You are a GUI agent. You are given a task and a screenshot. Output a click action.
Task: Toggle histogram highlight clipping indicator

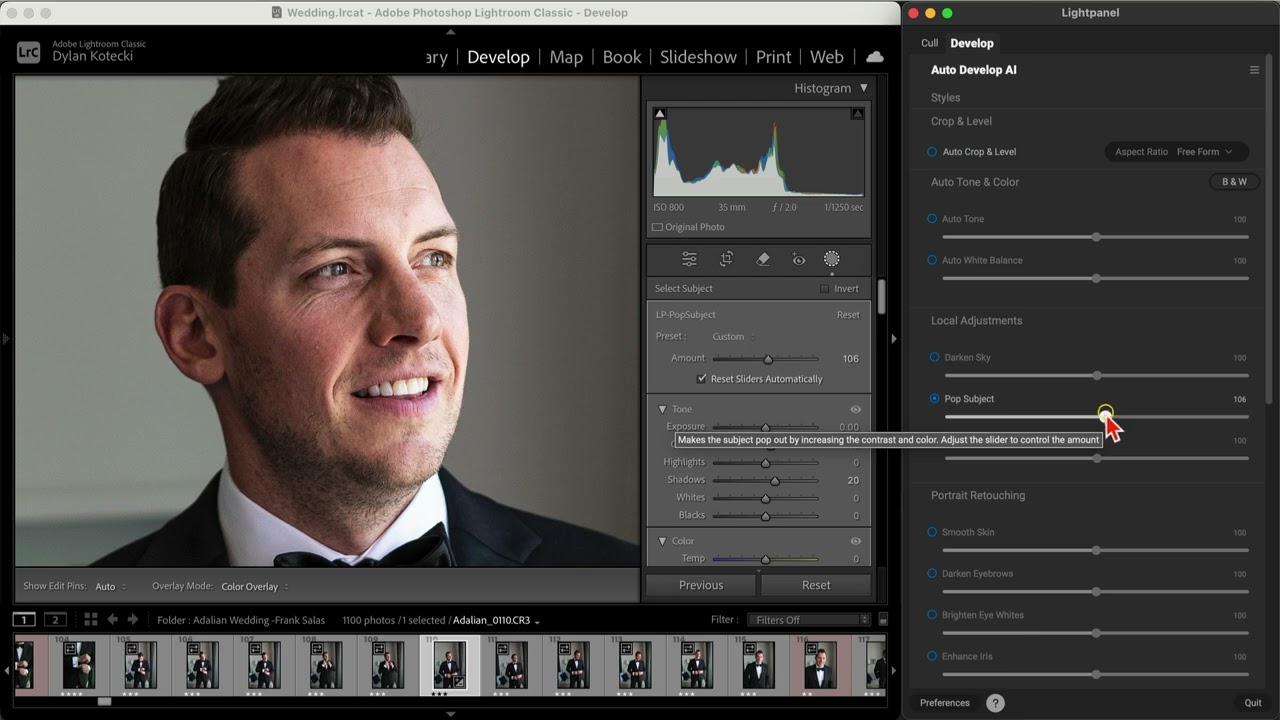(x=857, y=114)
